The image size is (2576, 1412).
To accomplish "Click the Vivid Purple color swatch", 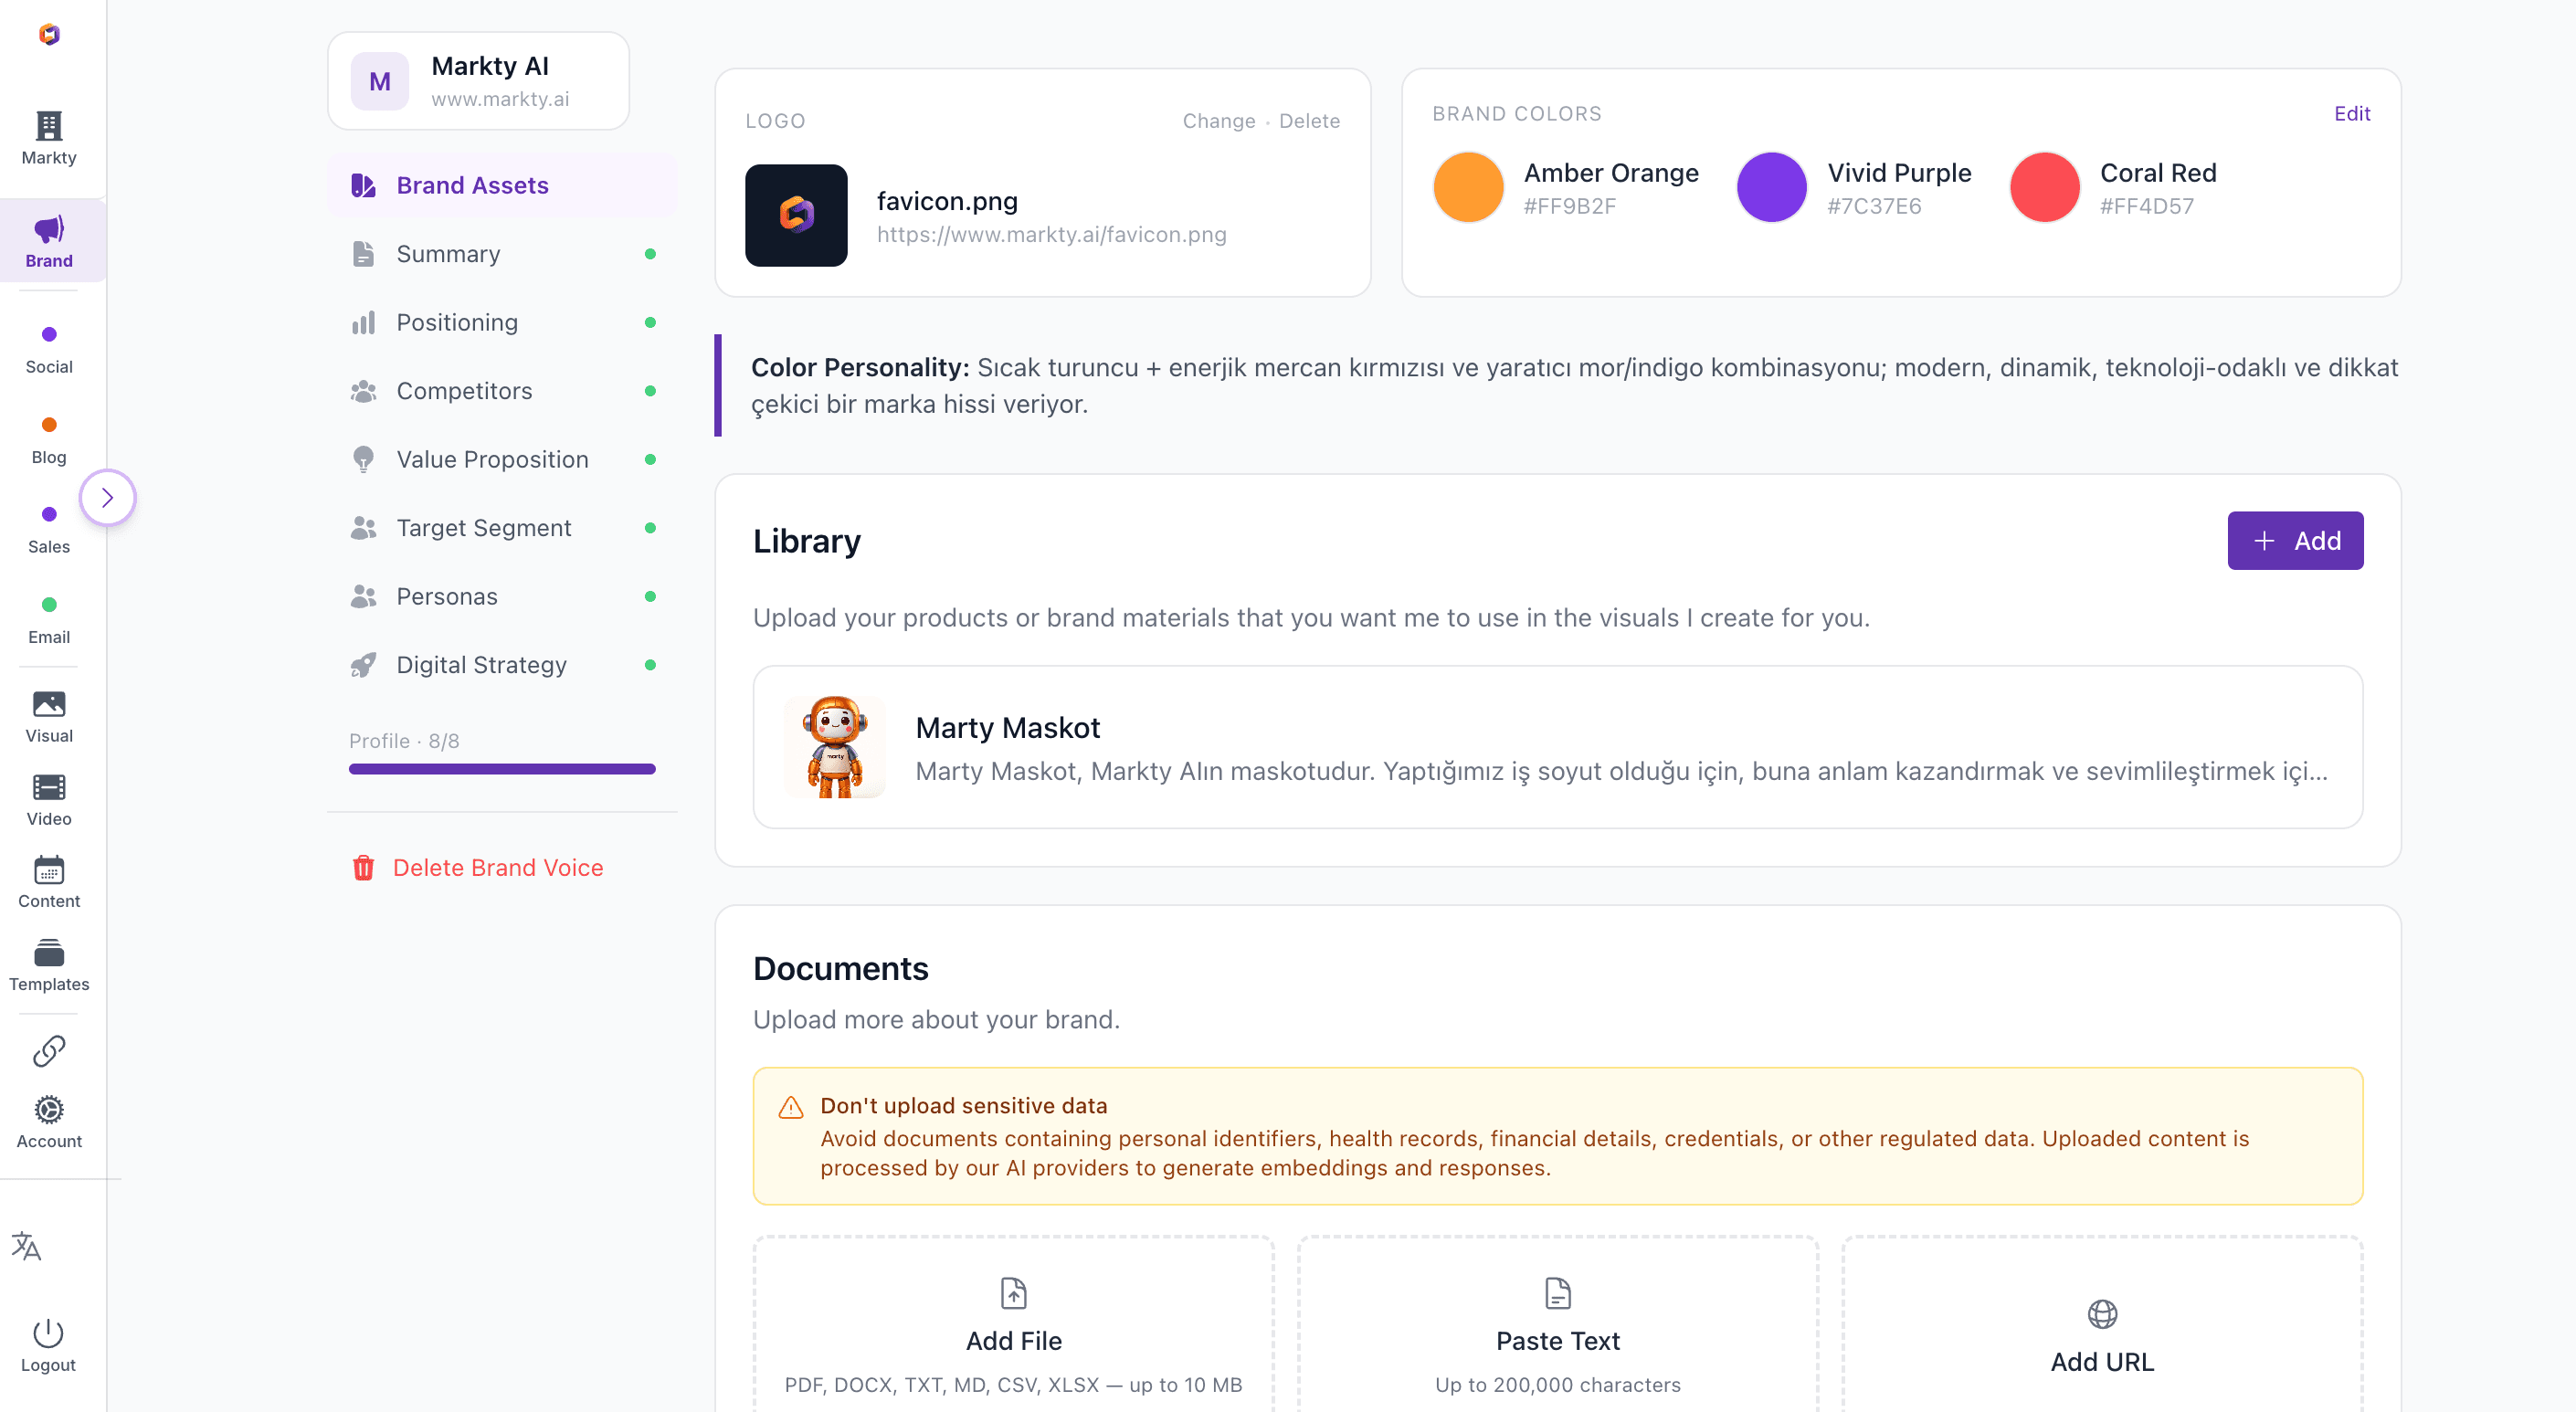I will (x=1771, y=187).
